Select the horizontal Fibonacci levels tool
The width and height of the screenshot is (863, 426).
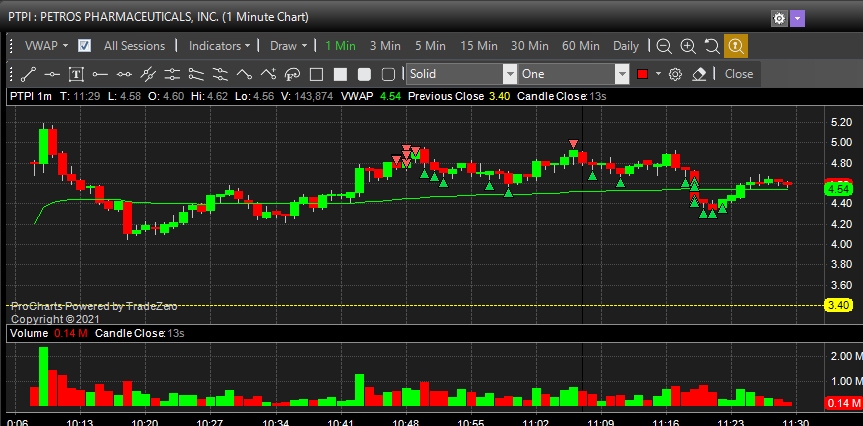[172, 74]
